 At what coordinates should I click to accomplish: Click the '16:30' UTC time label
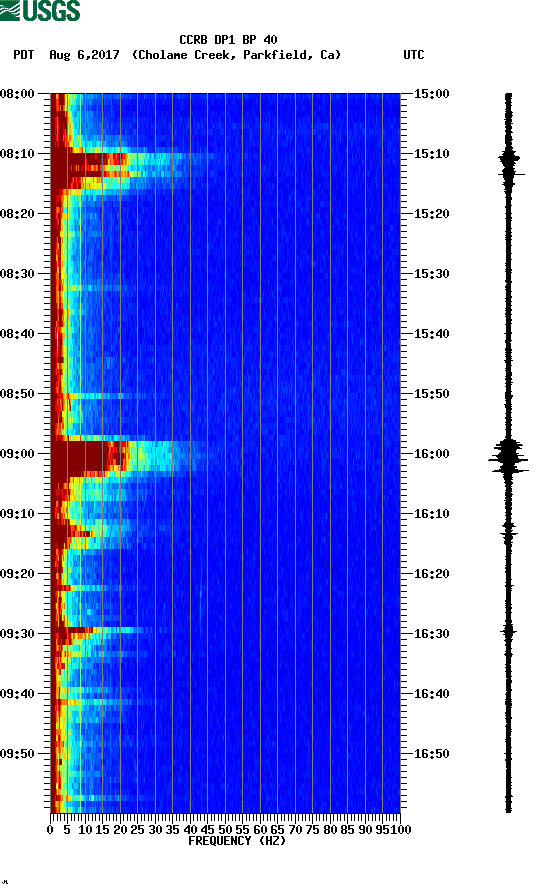point(431,634)
